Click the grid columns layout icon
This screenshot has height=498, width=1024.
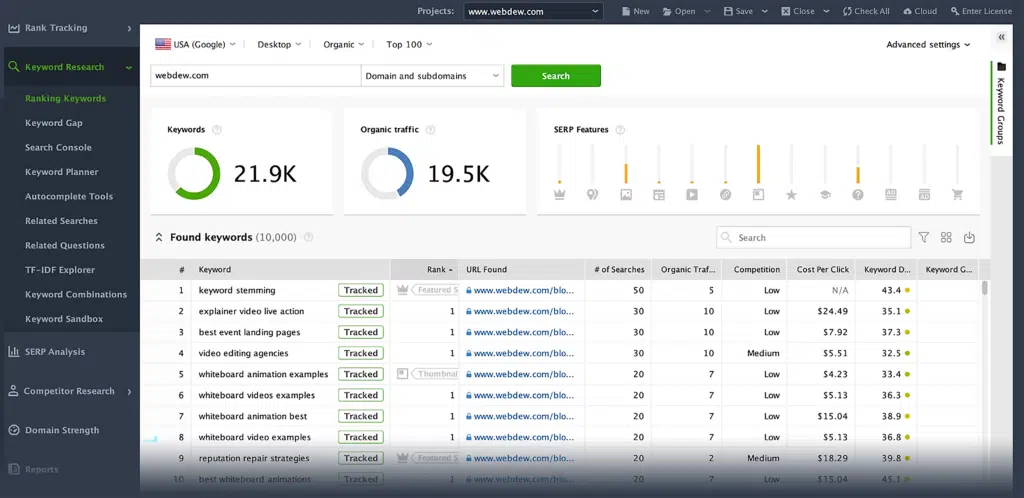pos(946,238)
